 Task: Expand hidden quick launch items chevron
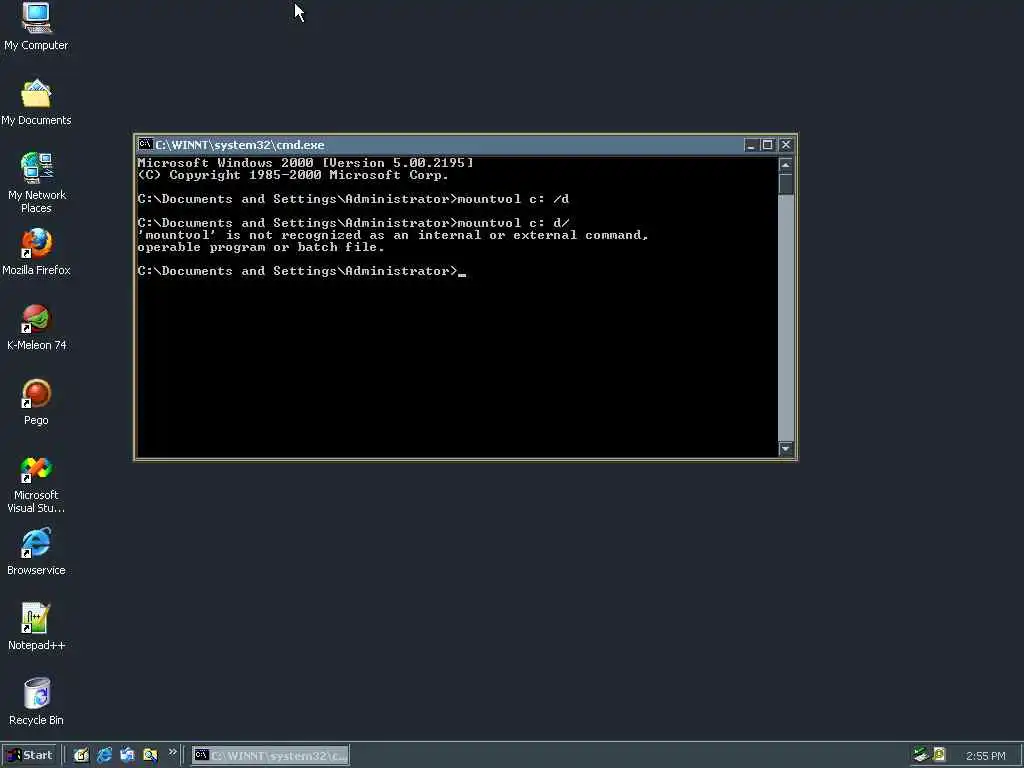(x=172, y=752)
